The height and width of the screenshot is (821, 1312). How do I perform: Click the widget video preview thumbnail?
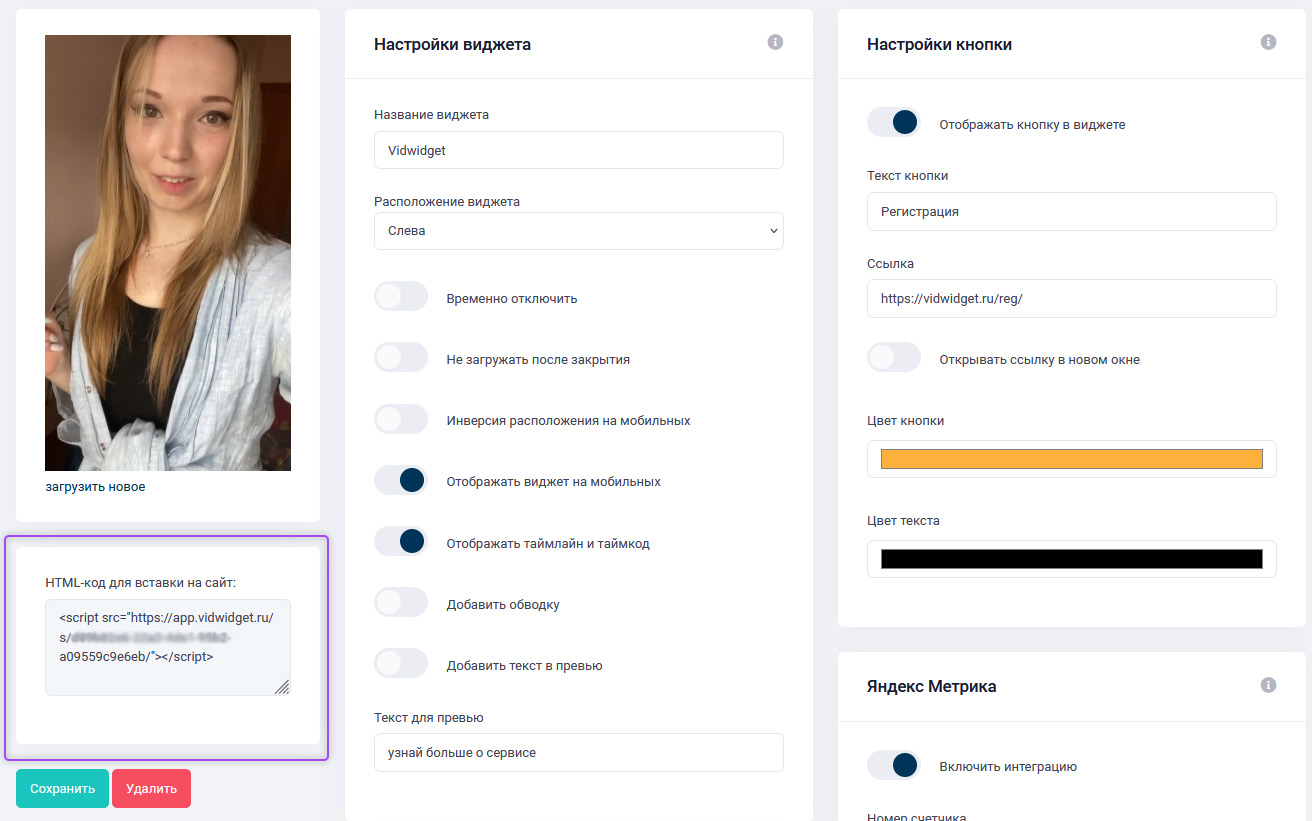pos(168,253)
